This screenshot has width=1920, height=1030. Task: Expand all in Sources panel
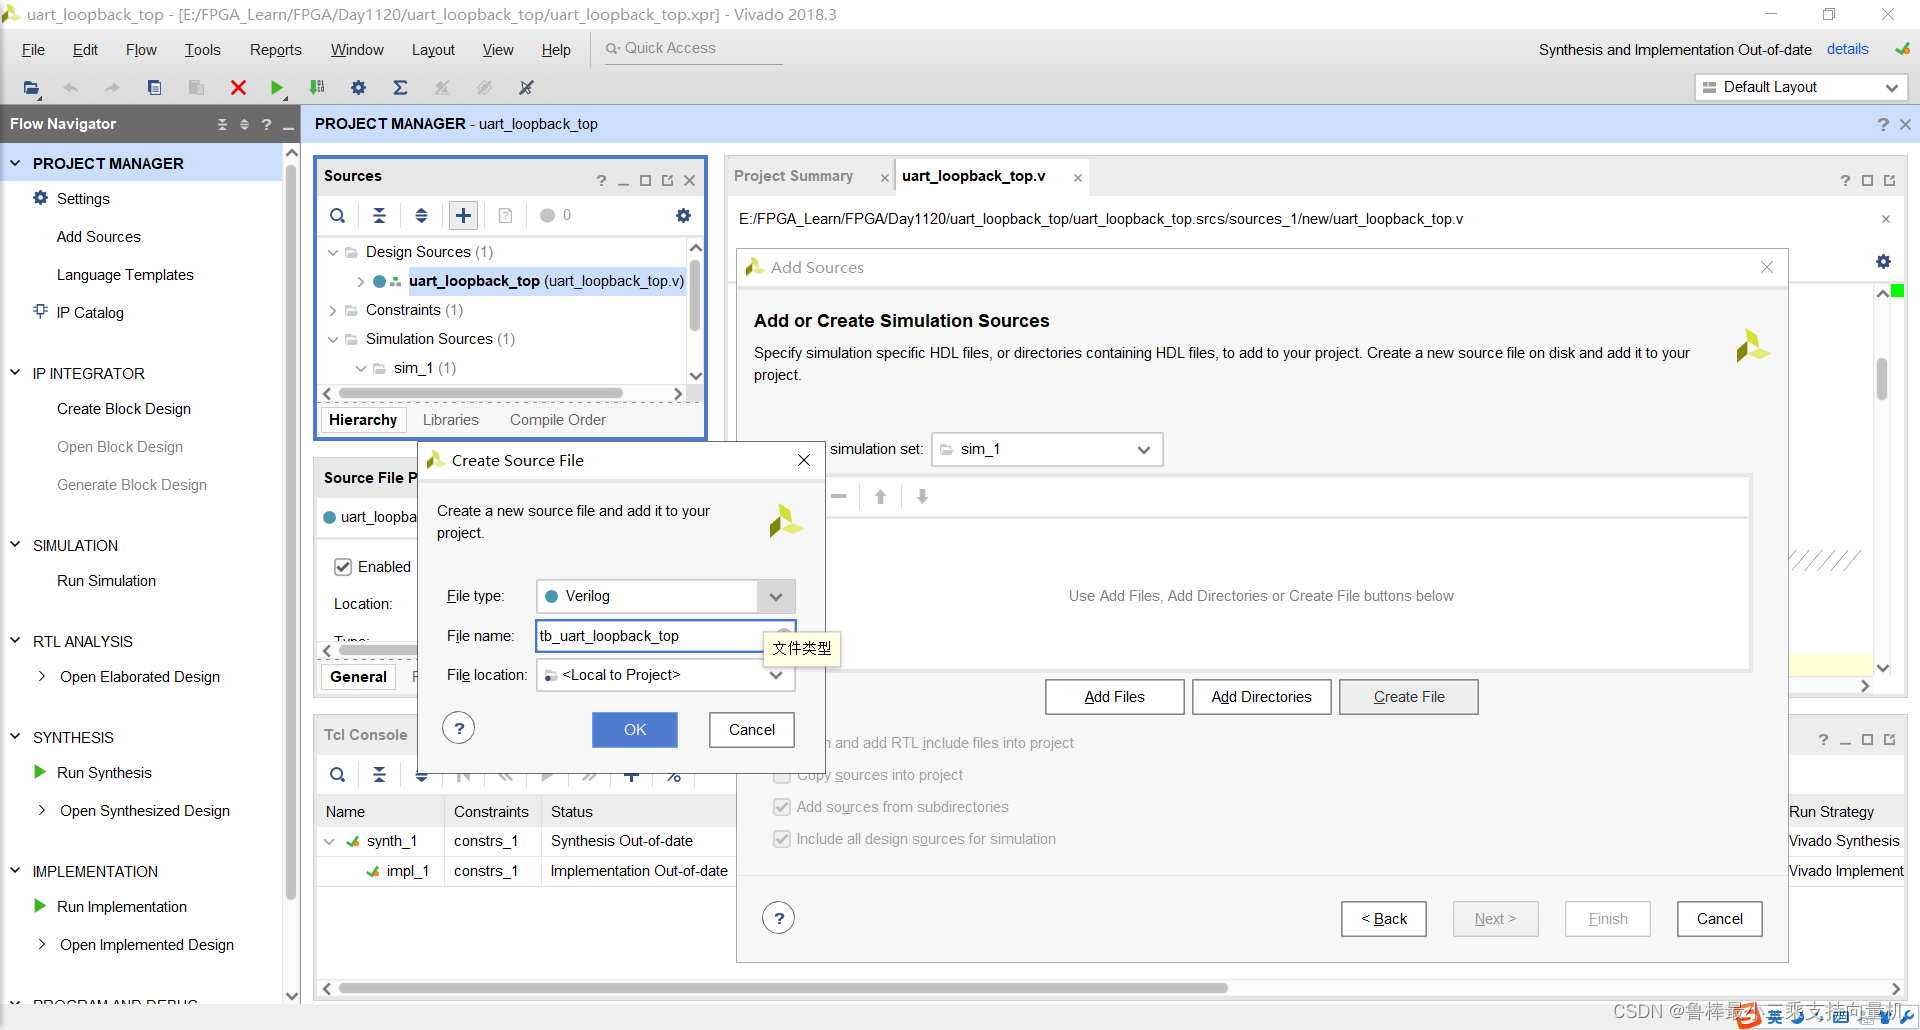point(421,215)
